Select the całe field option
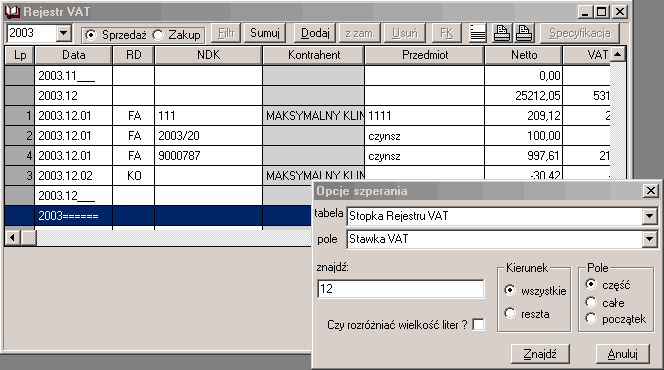Viewport: 664px width, 370px height. (591, 302)
